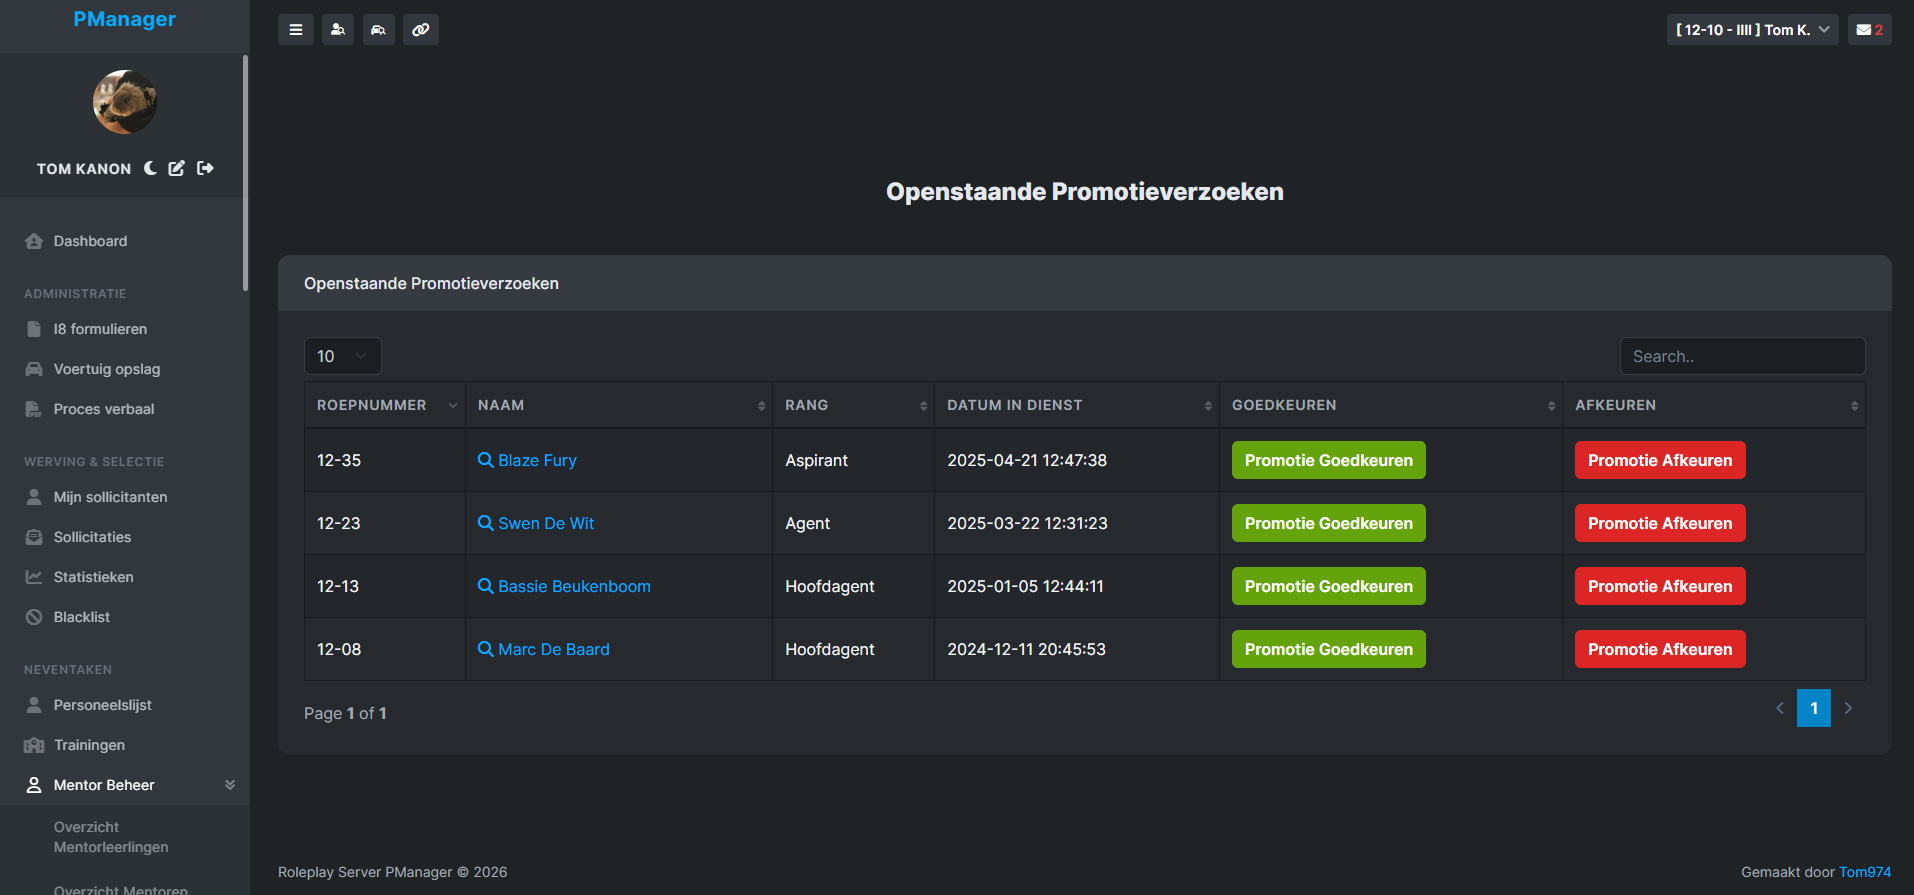Viewport: 1914px width, 895px height.
Task: Approve promotion for Swen De Wit
Action: [1329, 523]
